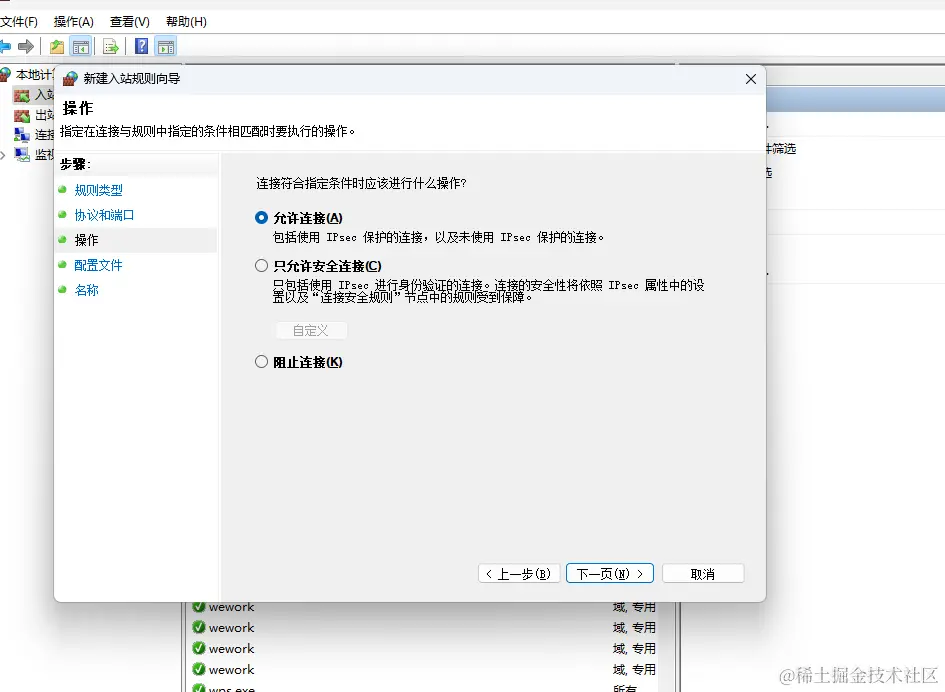This screenshot has width=945, height=692.
Task: Click the gray Forward arrow in the toolbar
Action: [26, 46]
